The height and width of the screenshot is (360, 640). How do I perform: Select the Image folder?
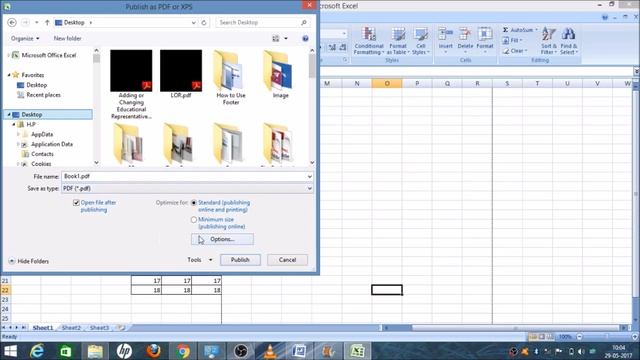pyautogui.click(x=280, y=74)
